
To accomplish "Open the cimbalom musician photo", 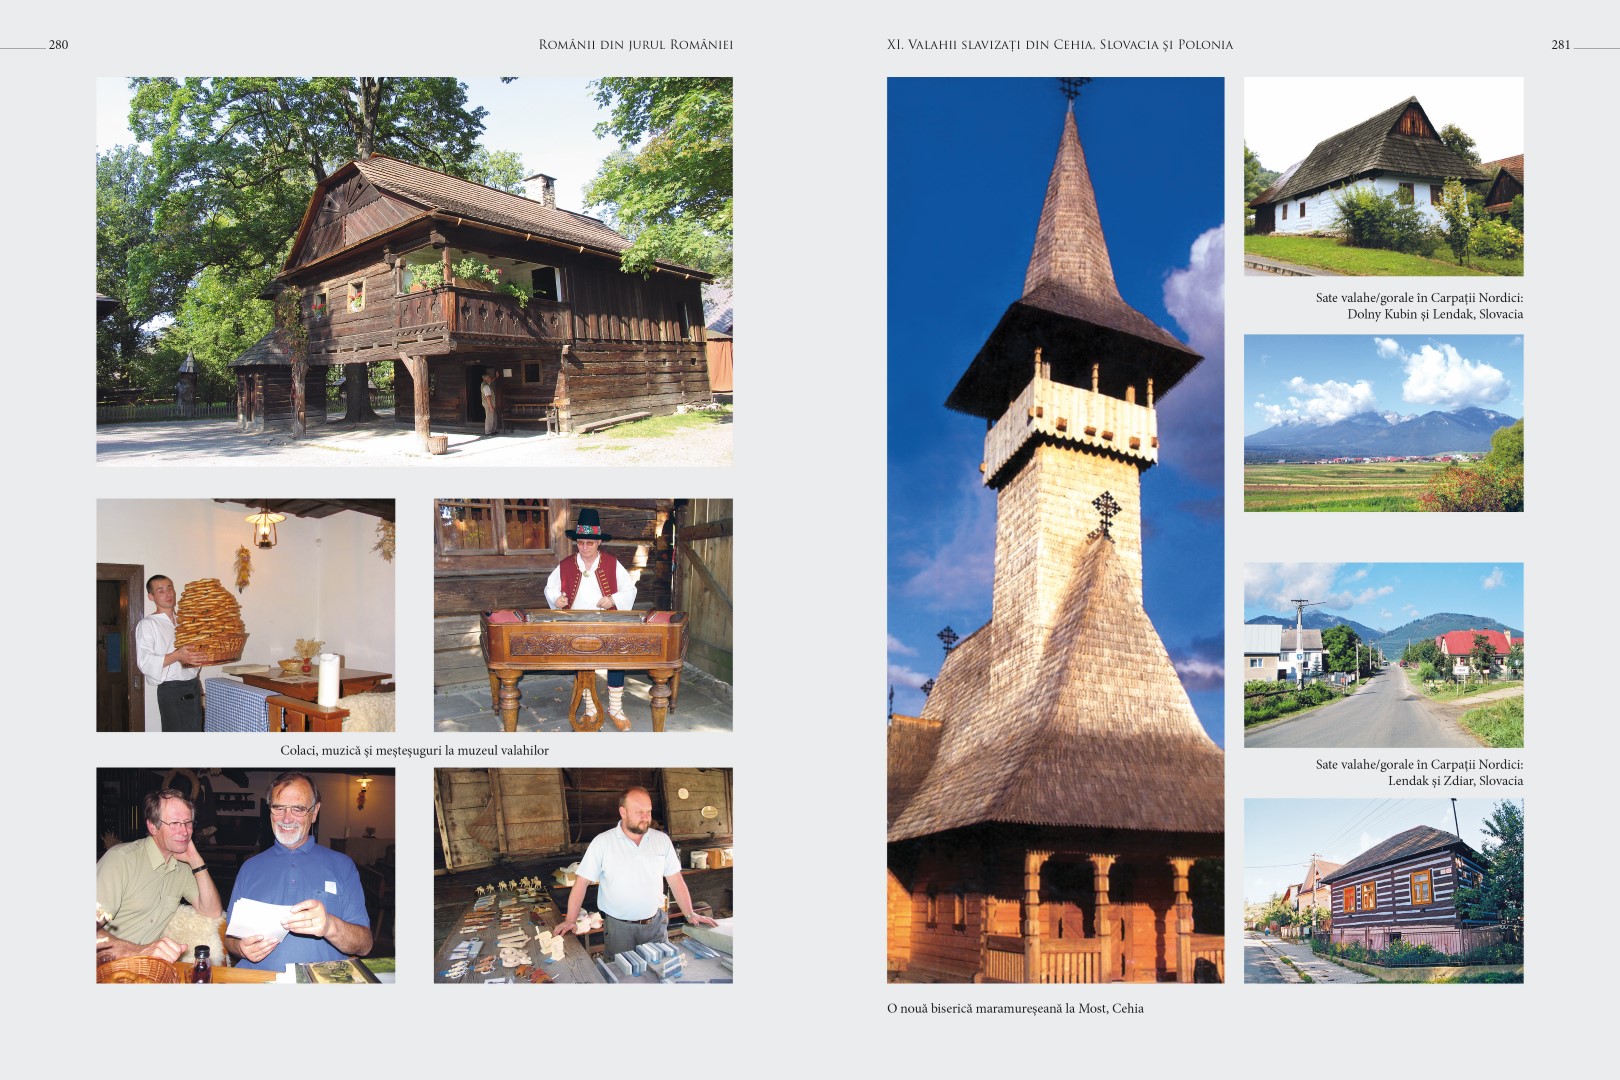I will [583, 615].
